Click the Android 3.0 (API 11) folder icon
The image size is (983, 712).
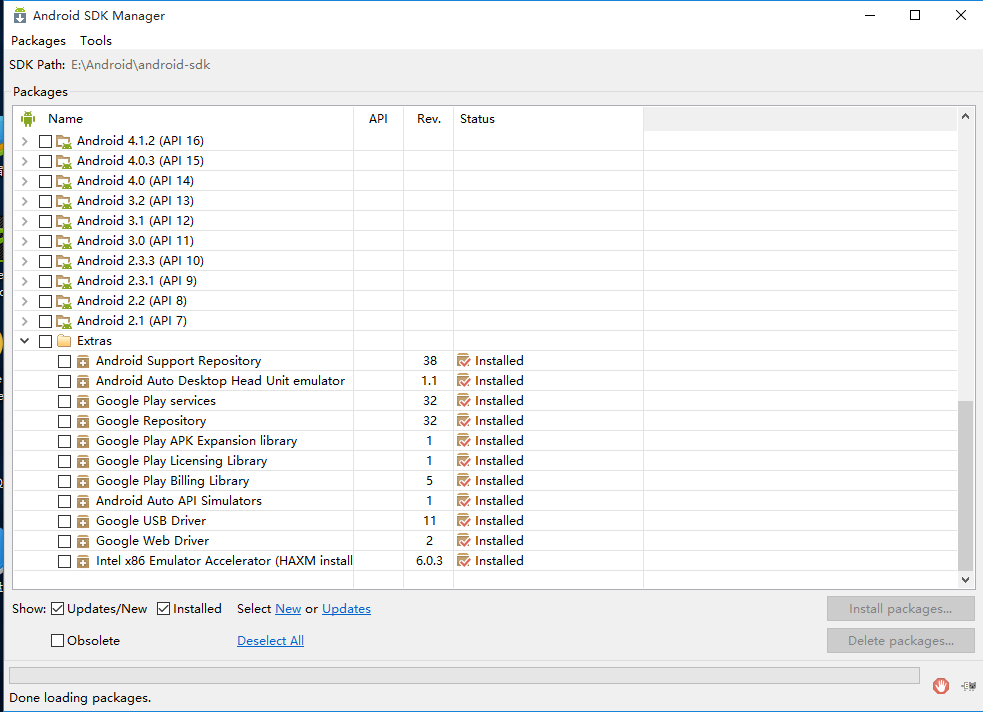point(63,242)
